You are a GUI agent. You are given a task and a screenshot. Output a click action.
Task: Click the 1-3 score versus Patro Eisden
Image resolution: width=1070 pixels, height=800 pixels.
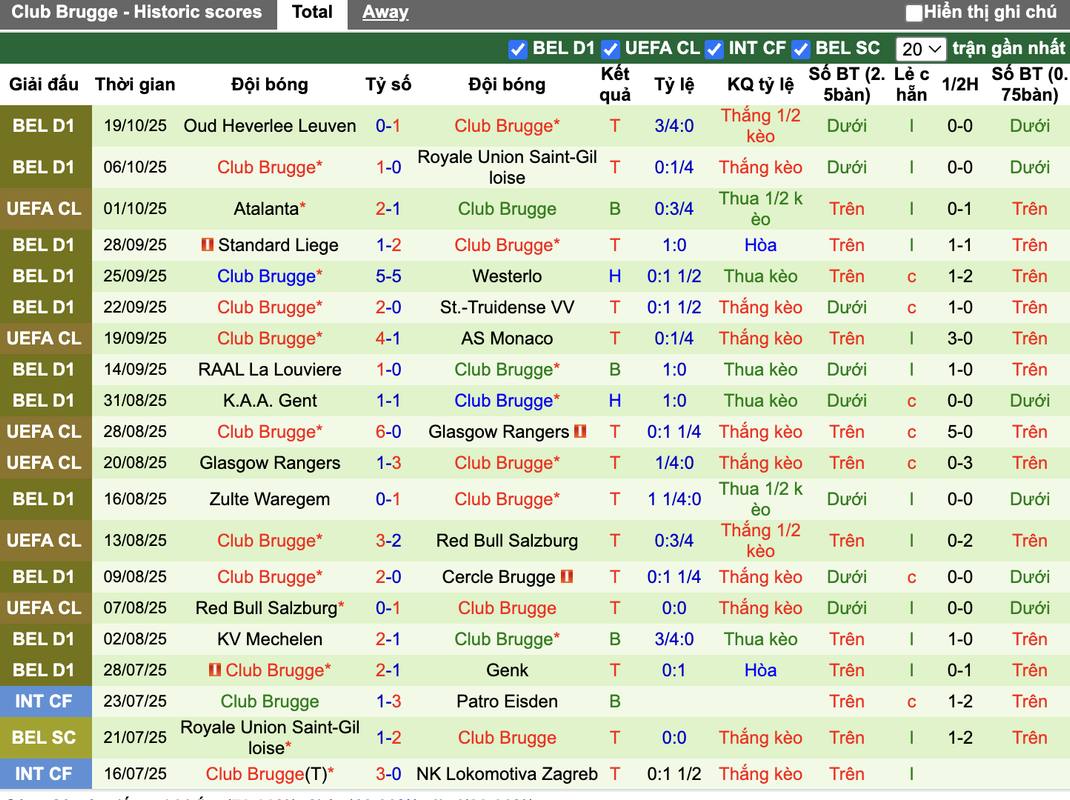click(x=388, y=701)
